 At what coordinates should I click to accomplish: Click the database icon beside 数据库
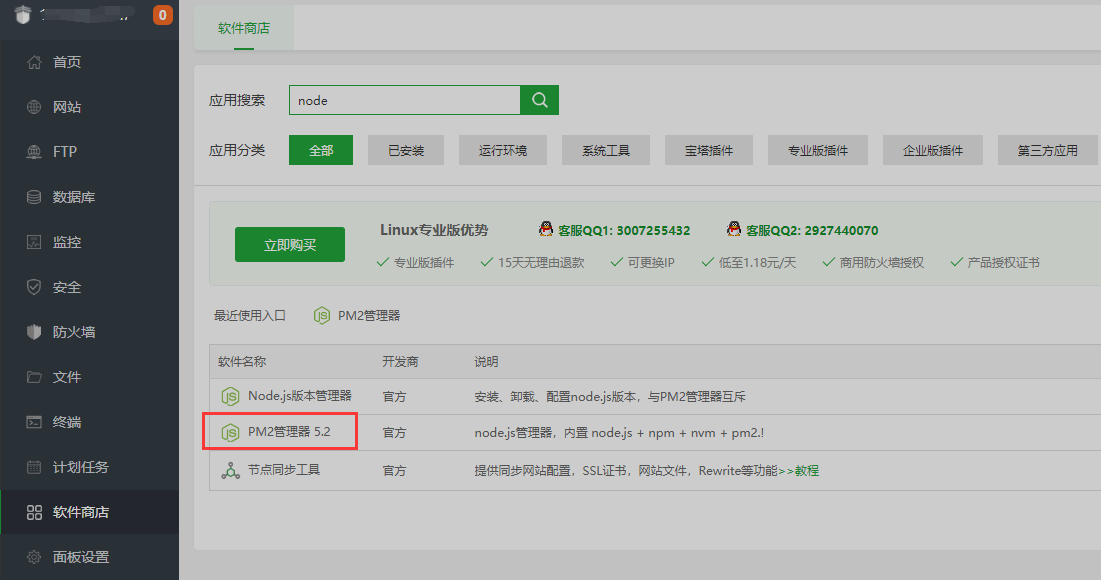[x=34, y=197]
